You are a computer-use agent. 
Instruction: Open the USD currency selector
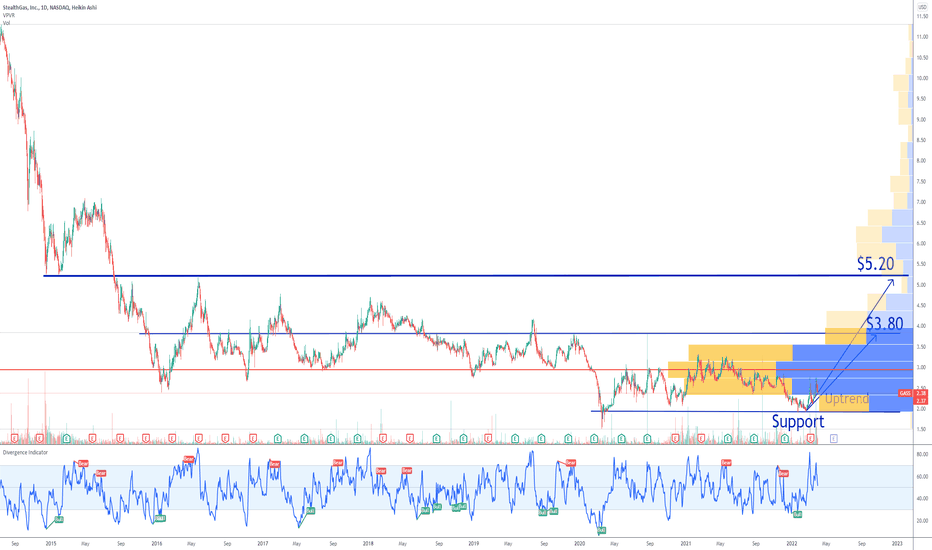click(x=922, y=7)
